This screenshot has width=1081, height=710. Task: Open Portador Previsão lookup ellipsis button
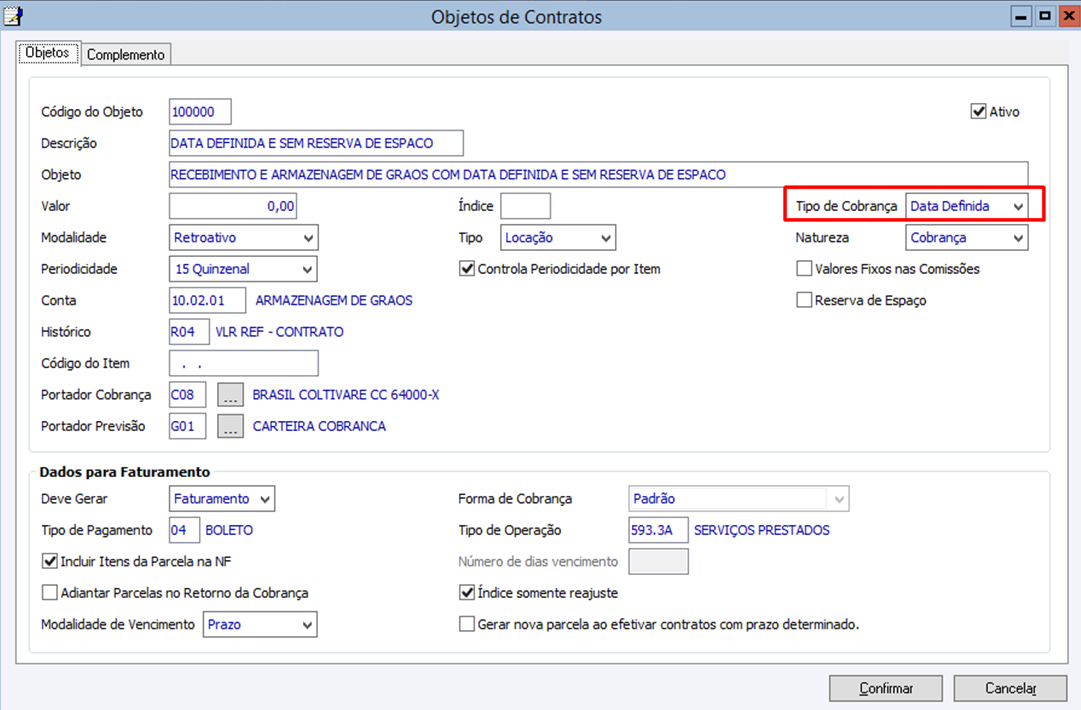pyautogui.click(x=230, y=426)
